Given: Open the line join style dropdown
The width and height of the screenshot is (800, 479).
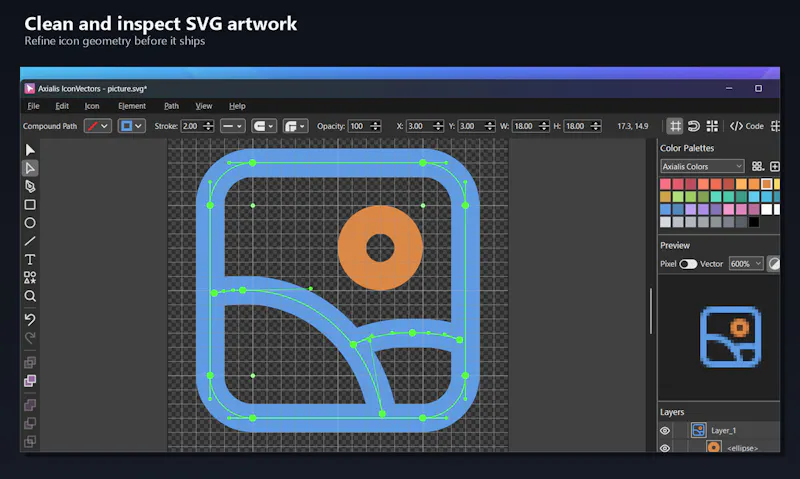Looking at the screenshot, I should pyautogui.click(x=295, y=126).
